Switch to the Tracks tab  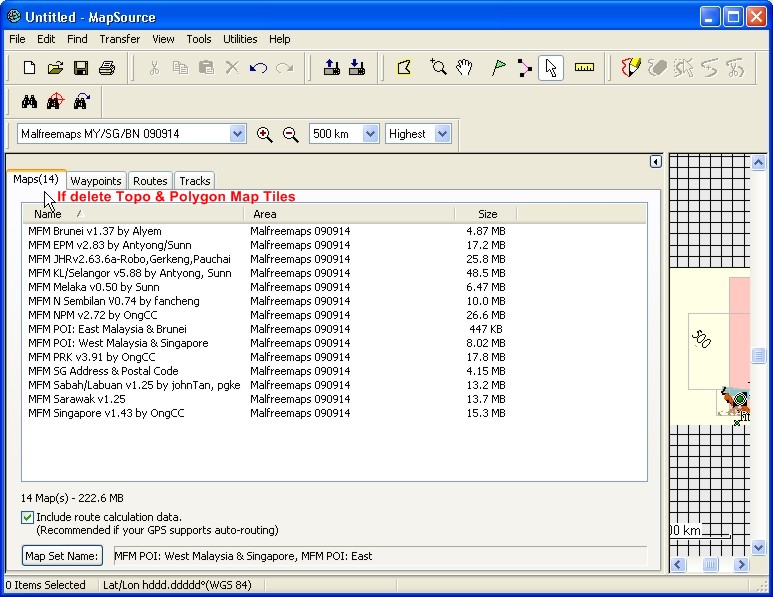click(195, 181)
